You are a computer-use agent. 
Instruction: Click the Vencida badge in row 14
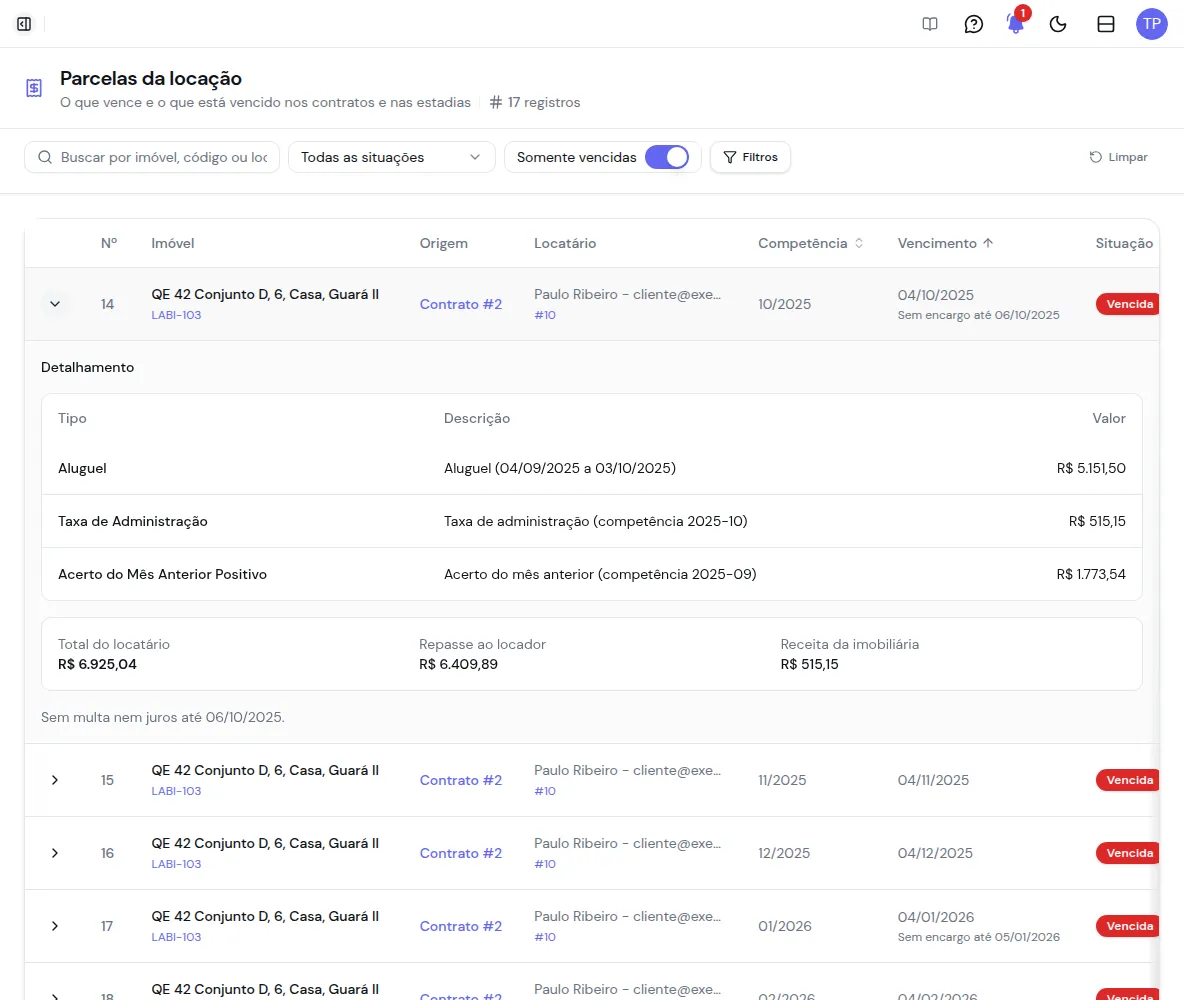(x=1129, y=304)
